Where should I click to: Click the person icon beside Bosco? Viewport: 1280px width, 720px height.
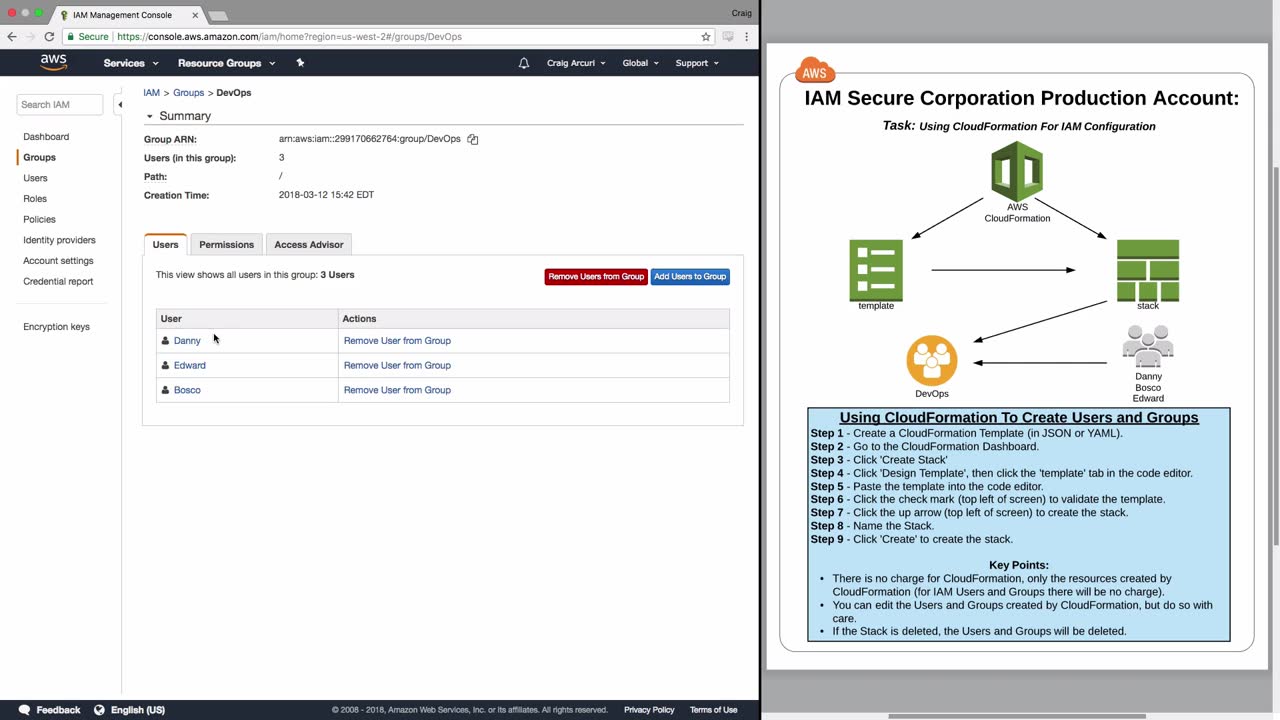point(166,390)
